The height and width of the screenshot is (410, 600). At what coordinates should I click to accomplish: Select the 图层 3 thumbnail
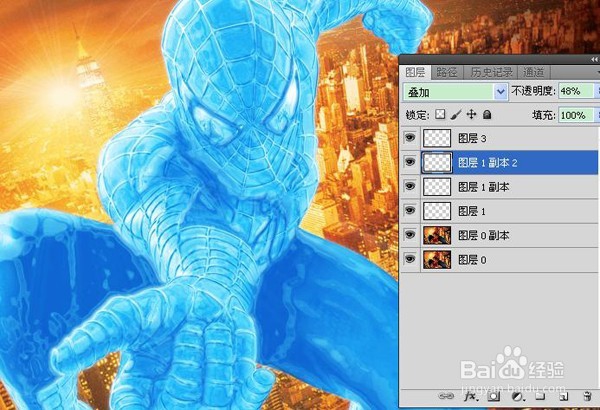pyautogui.click(x=437, y=138)
